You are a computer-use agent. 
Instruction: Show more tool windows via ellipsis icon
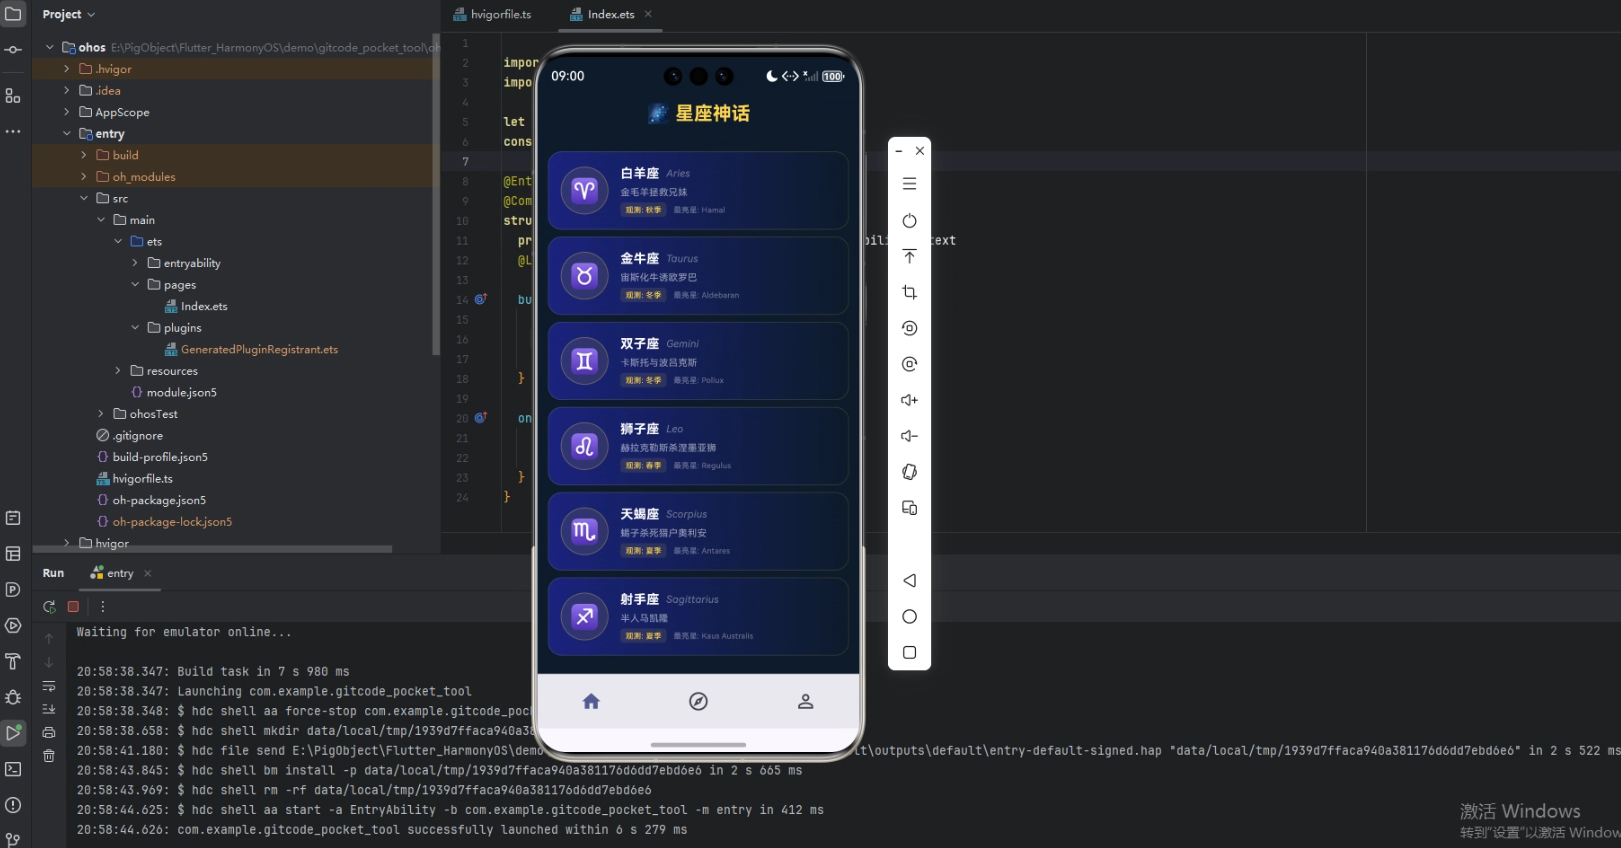coord(13,131)
